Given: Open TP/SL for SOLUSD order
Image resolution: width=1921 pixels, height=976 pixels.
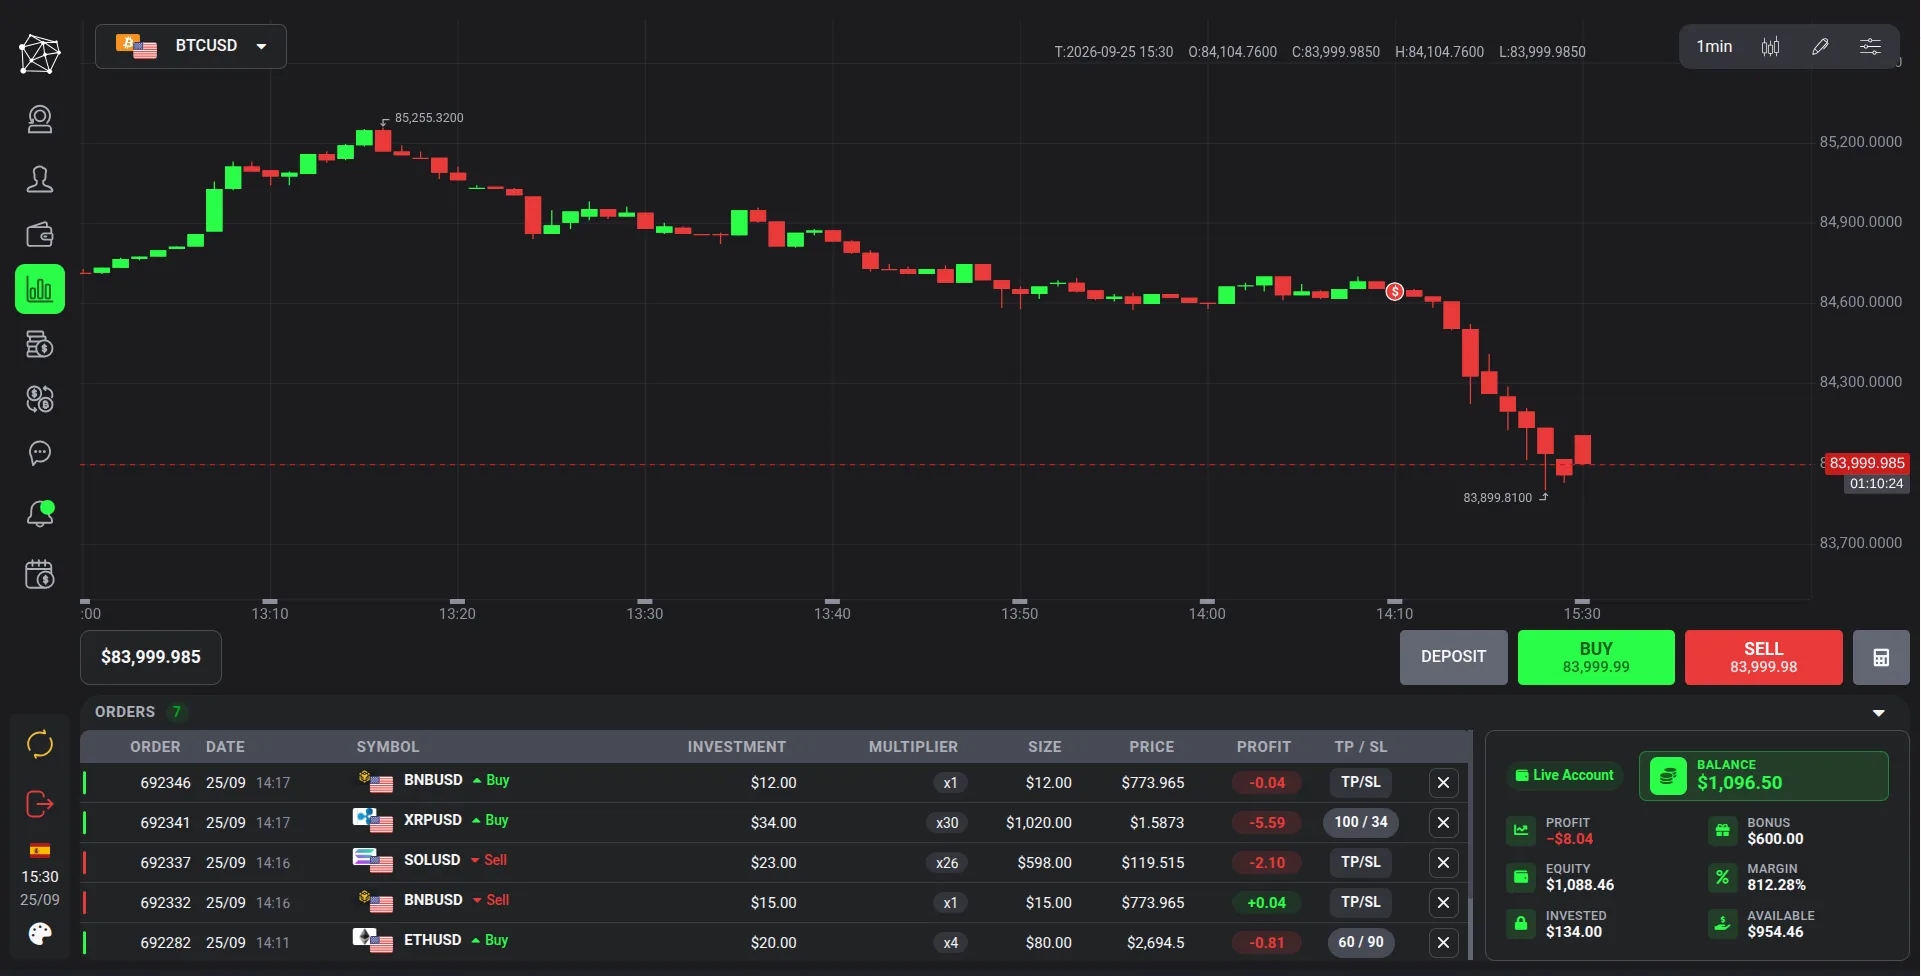Looking at the screenshot, I should [x=1361, y=863].
